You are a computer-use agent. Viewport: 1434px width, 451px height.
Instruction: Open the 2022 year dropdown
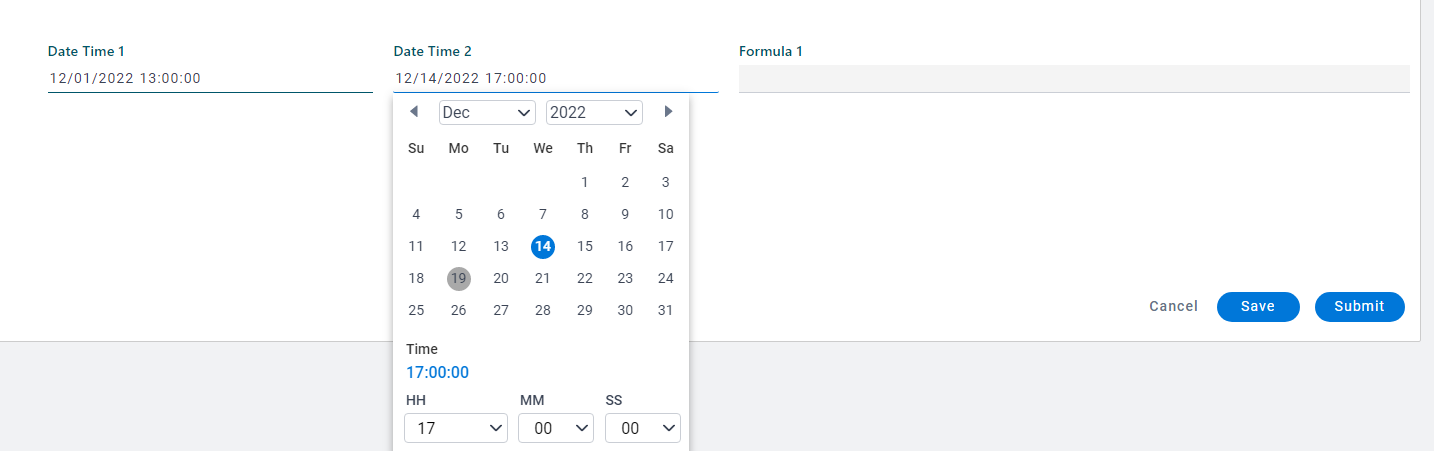(594, 113)
